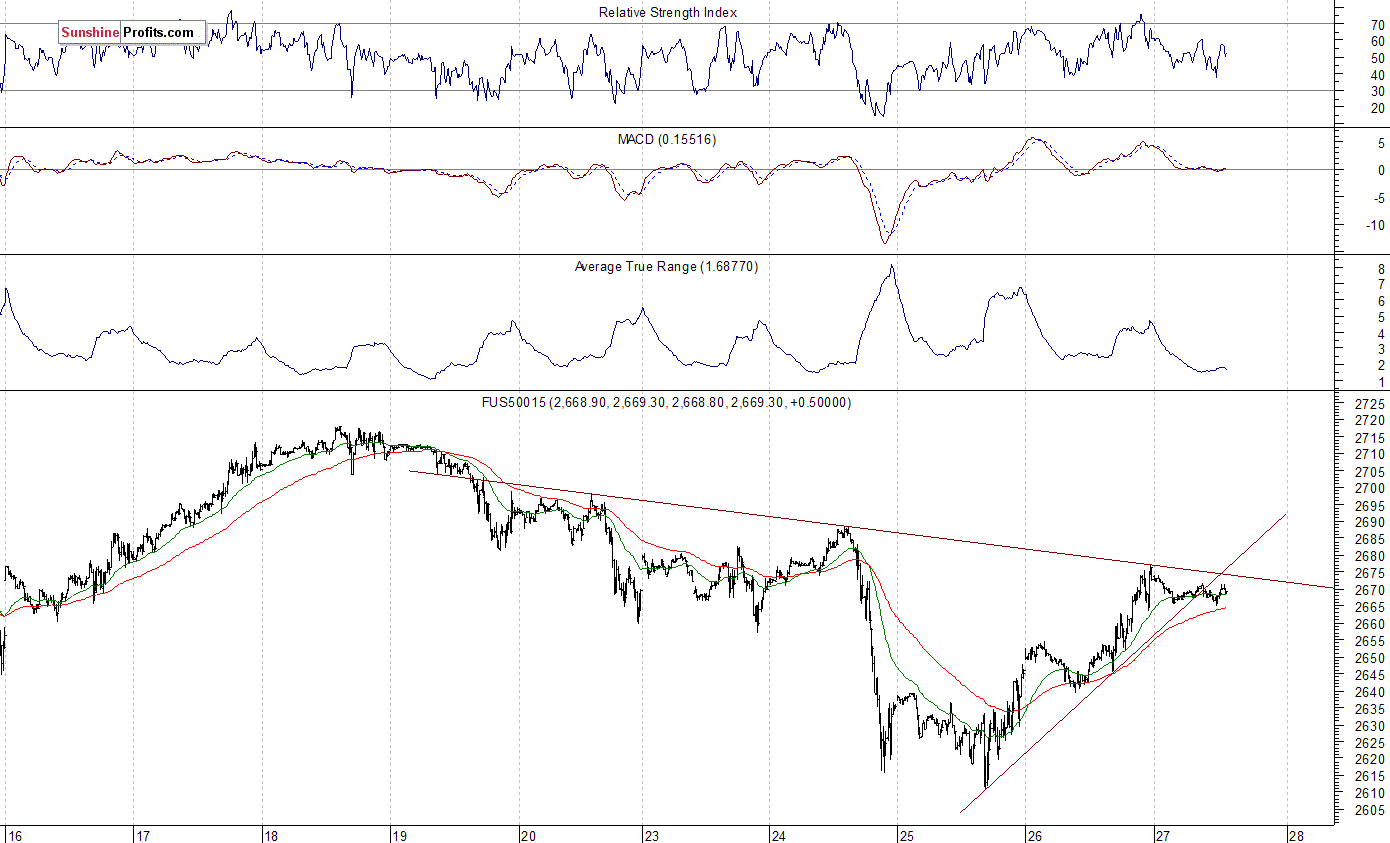1390x843 pixels.
Task: Click date label 23 on time axis
Action: pos(651,835)
